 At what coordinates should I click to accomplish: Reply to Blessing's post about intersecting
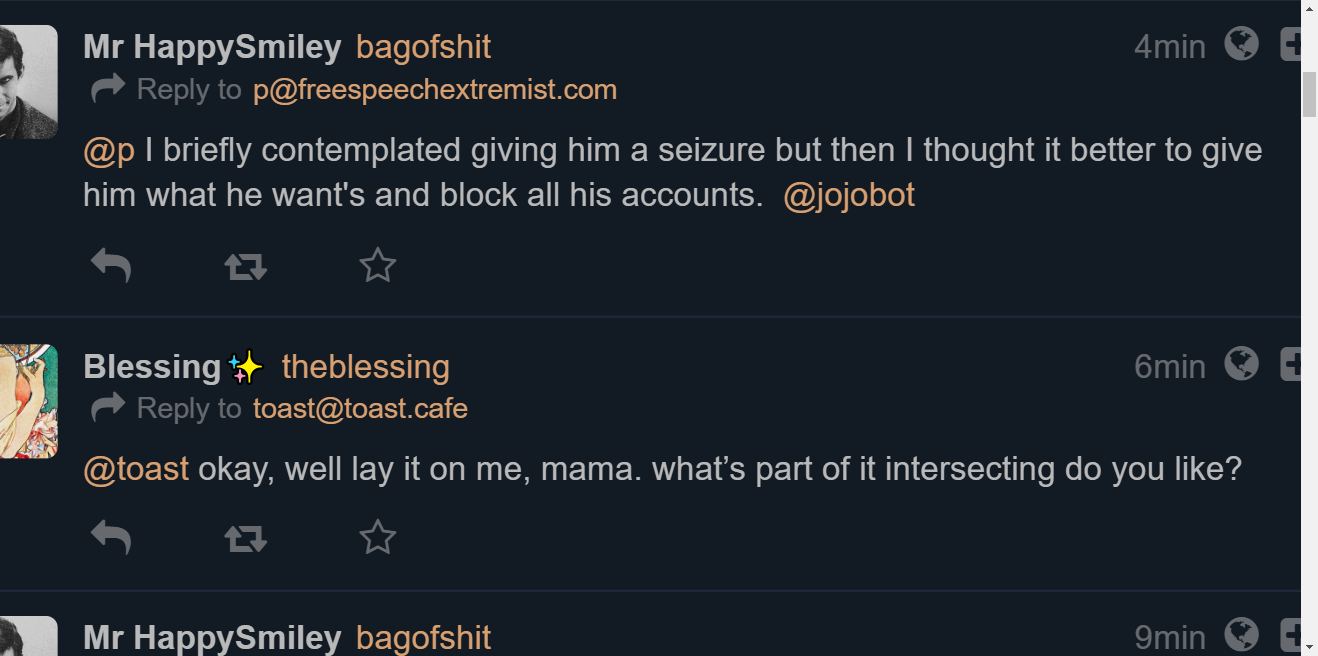[x=111, y=538]
